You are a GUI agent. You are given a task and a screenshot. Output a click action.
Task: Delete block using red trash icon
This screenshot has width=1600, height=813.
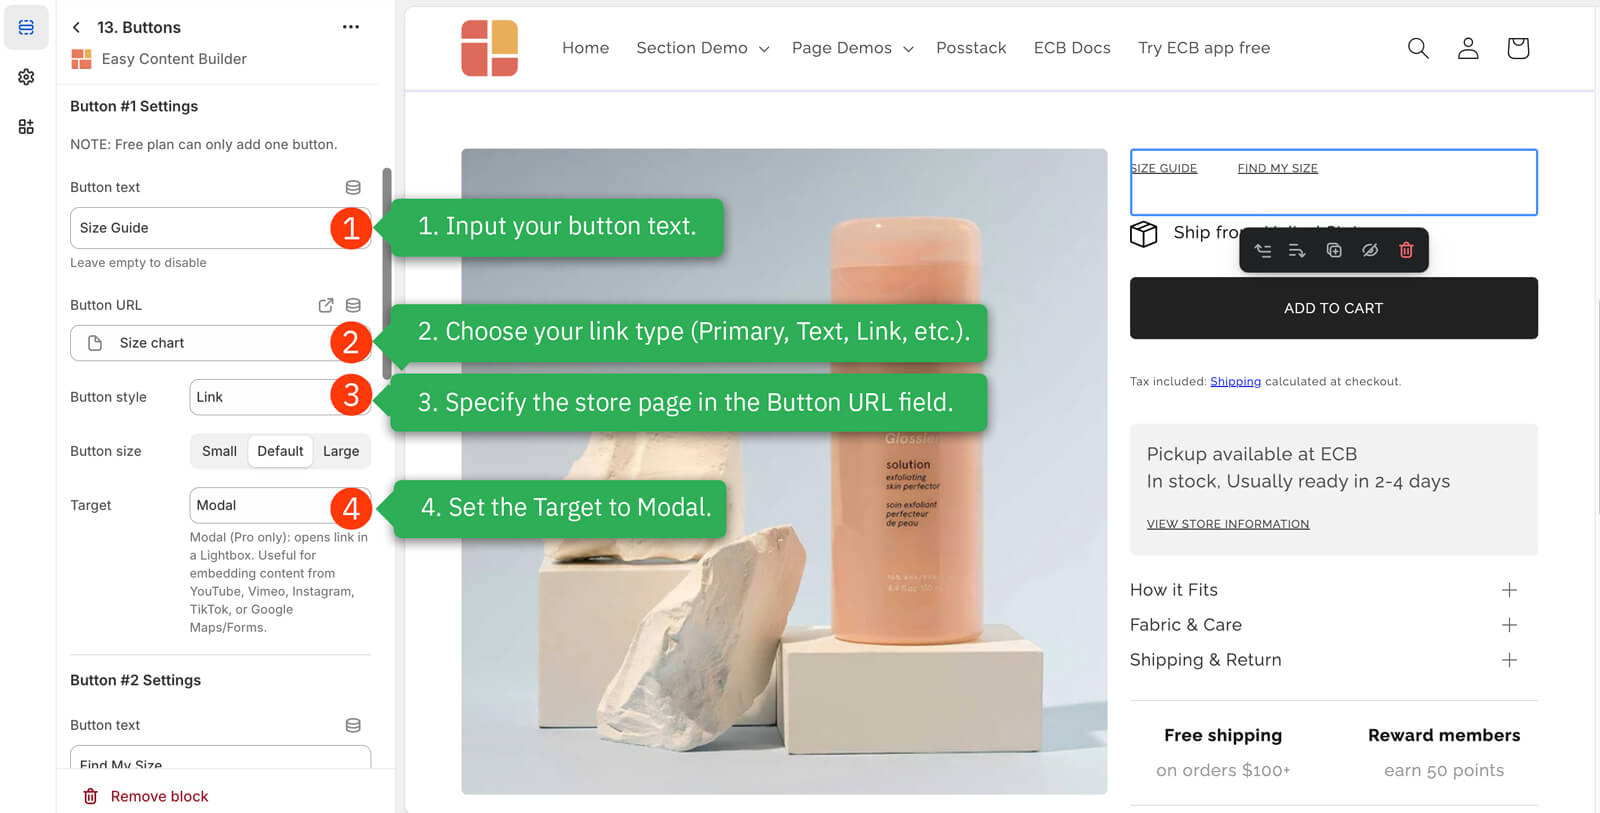point(1405,250)
